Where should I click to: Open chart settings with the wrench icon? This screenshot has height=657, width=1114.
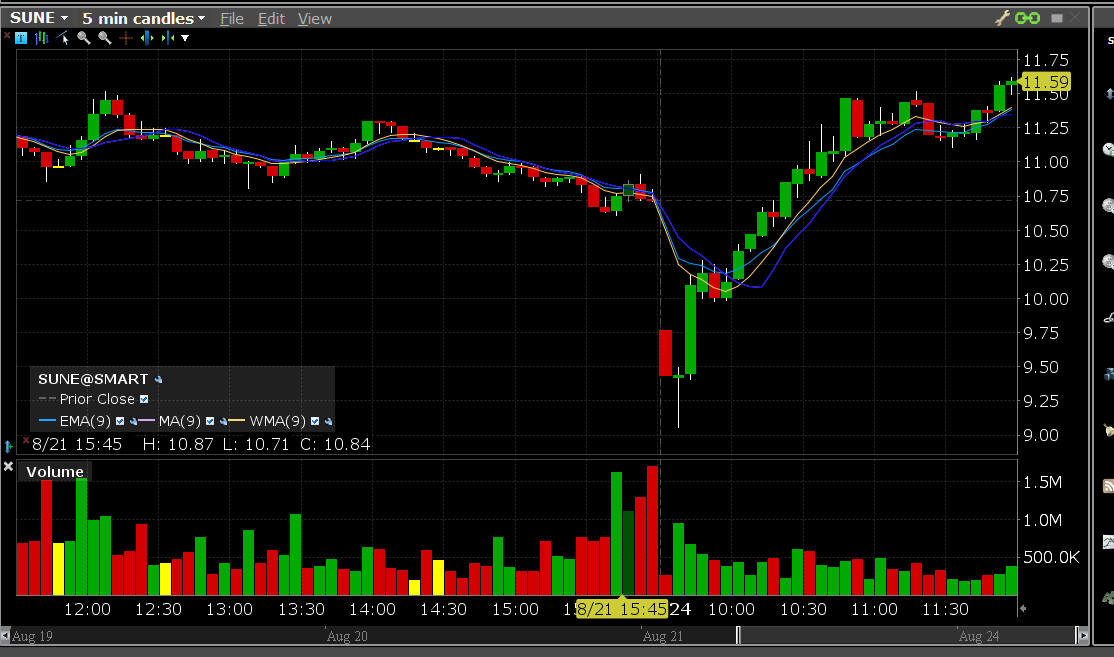coord(1003,18)
